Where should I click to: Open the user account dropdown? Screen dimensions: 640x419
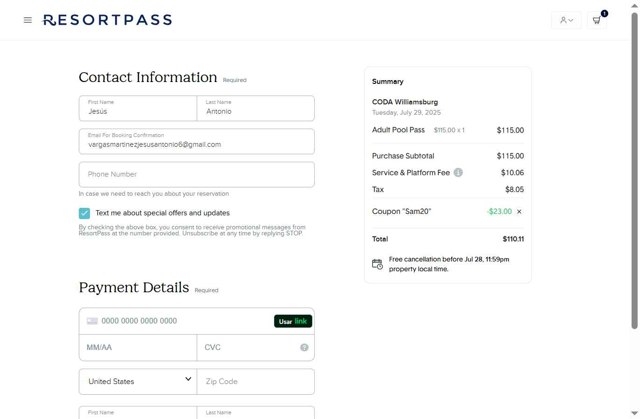(x=567, y=20)
